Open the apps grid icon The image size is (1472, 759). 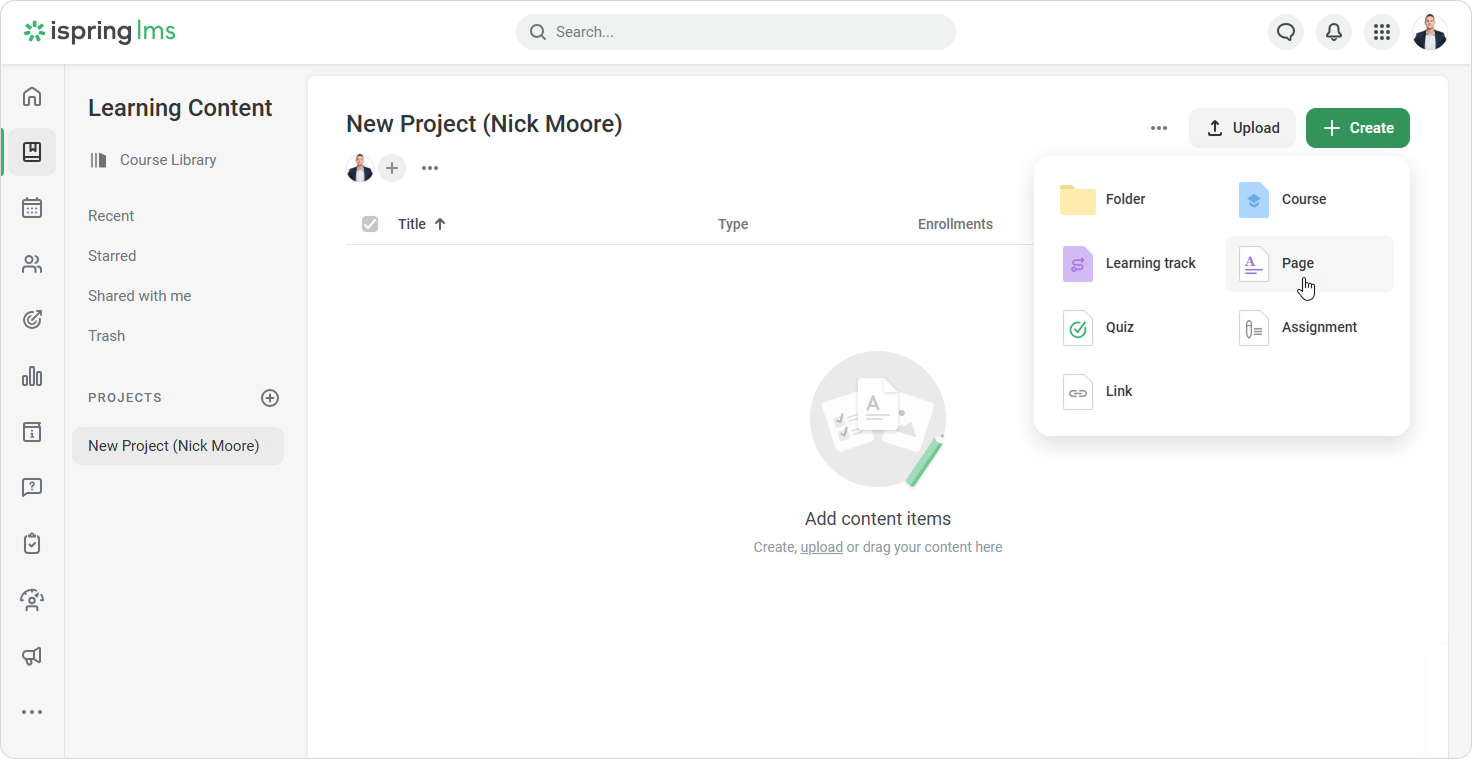(x=1382, y=32)
